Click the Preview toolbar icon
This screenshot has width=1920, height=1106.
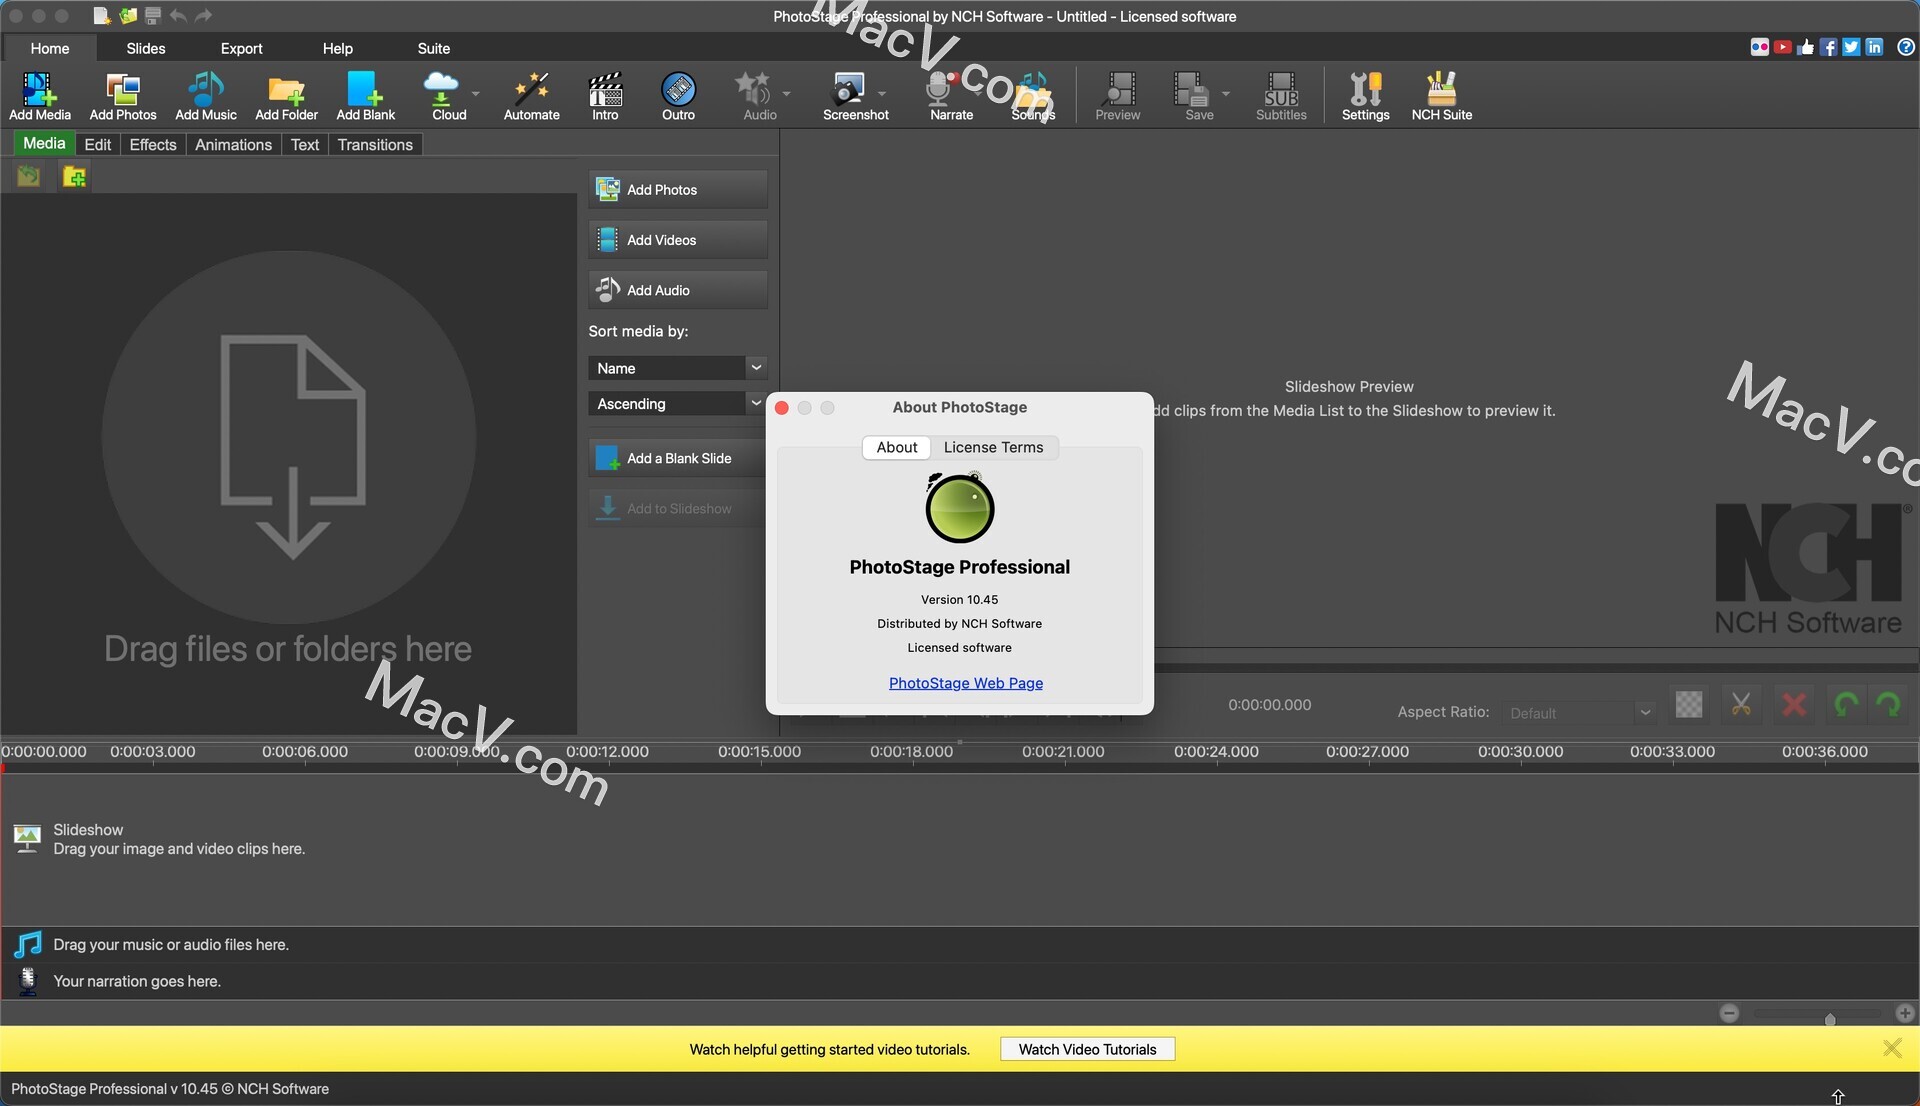pos(1117,96)
